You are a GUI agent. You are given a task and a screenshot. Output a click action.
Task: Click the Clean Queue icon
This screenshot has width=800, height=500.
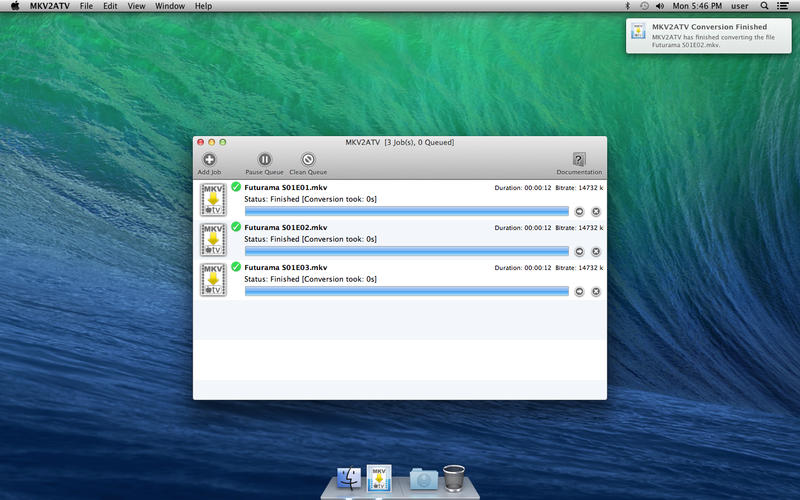[308, 160]
